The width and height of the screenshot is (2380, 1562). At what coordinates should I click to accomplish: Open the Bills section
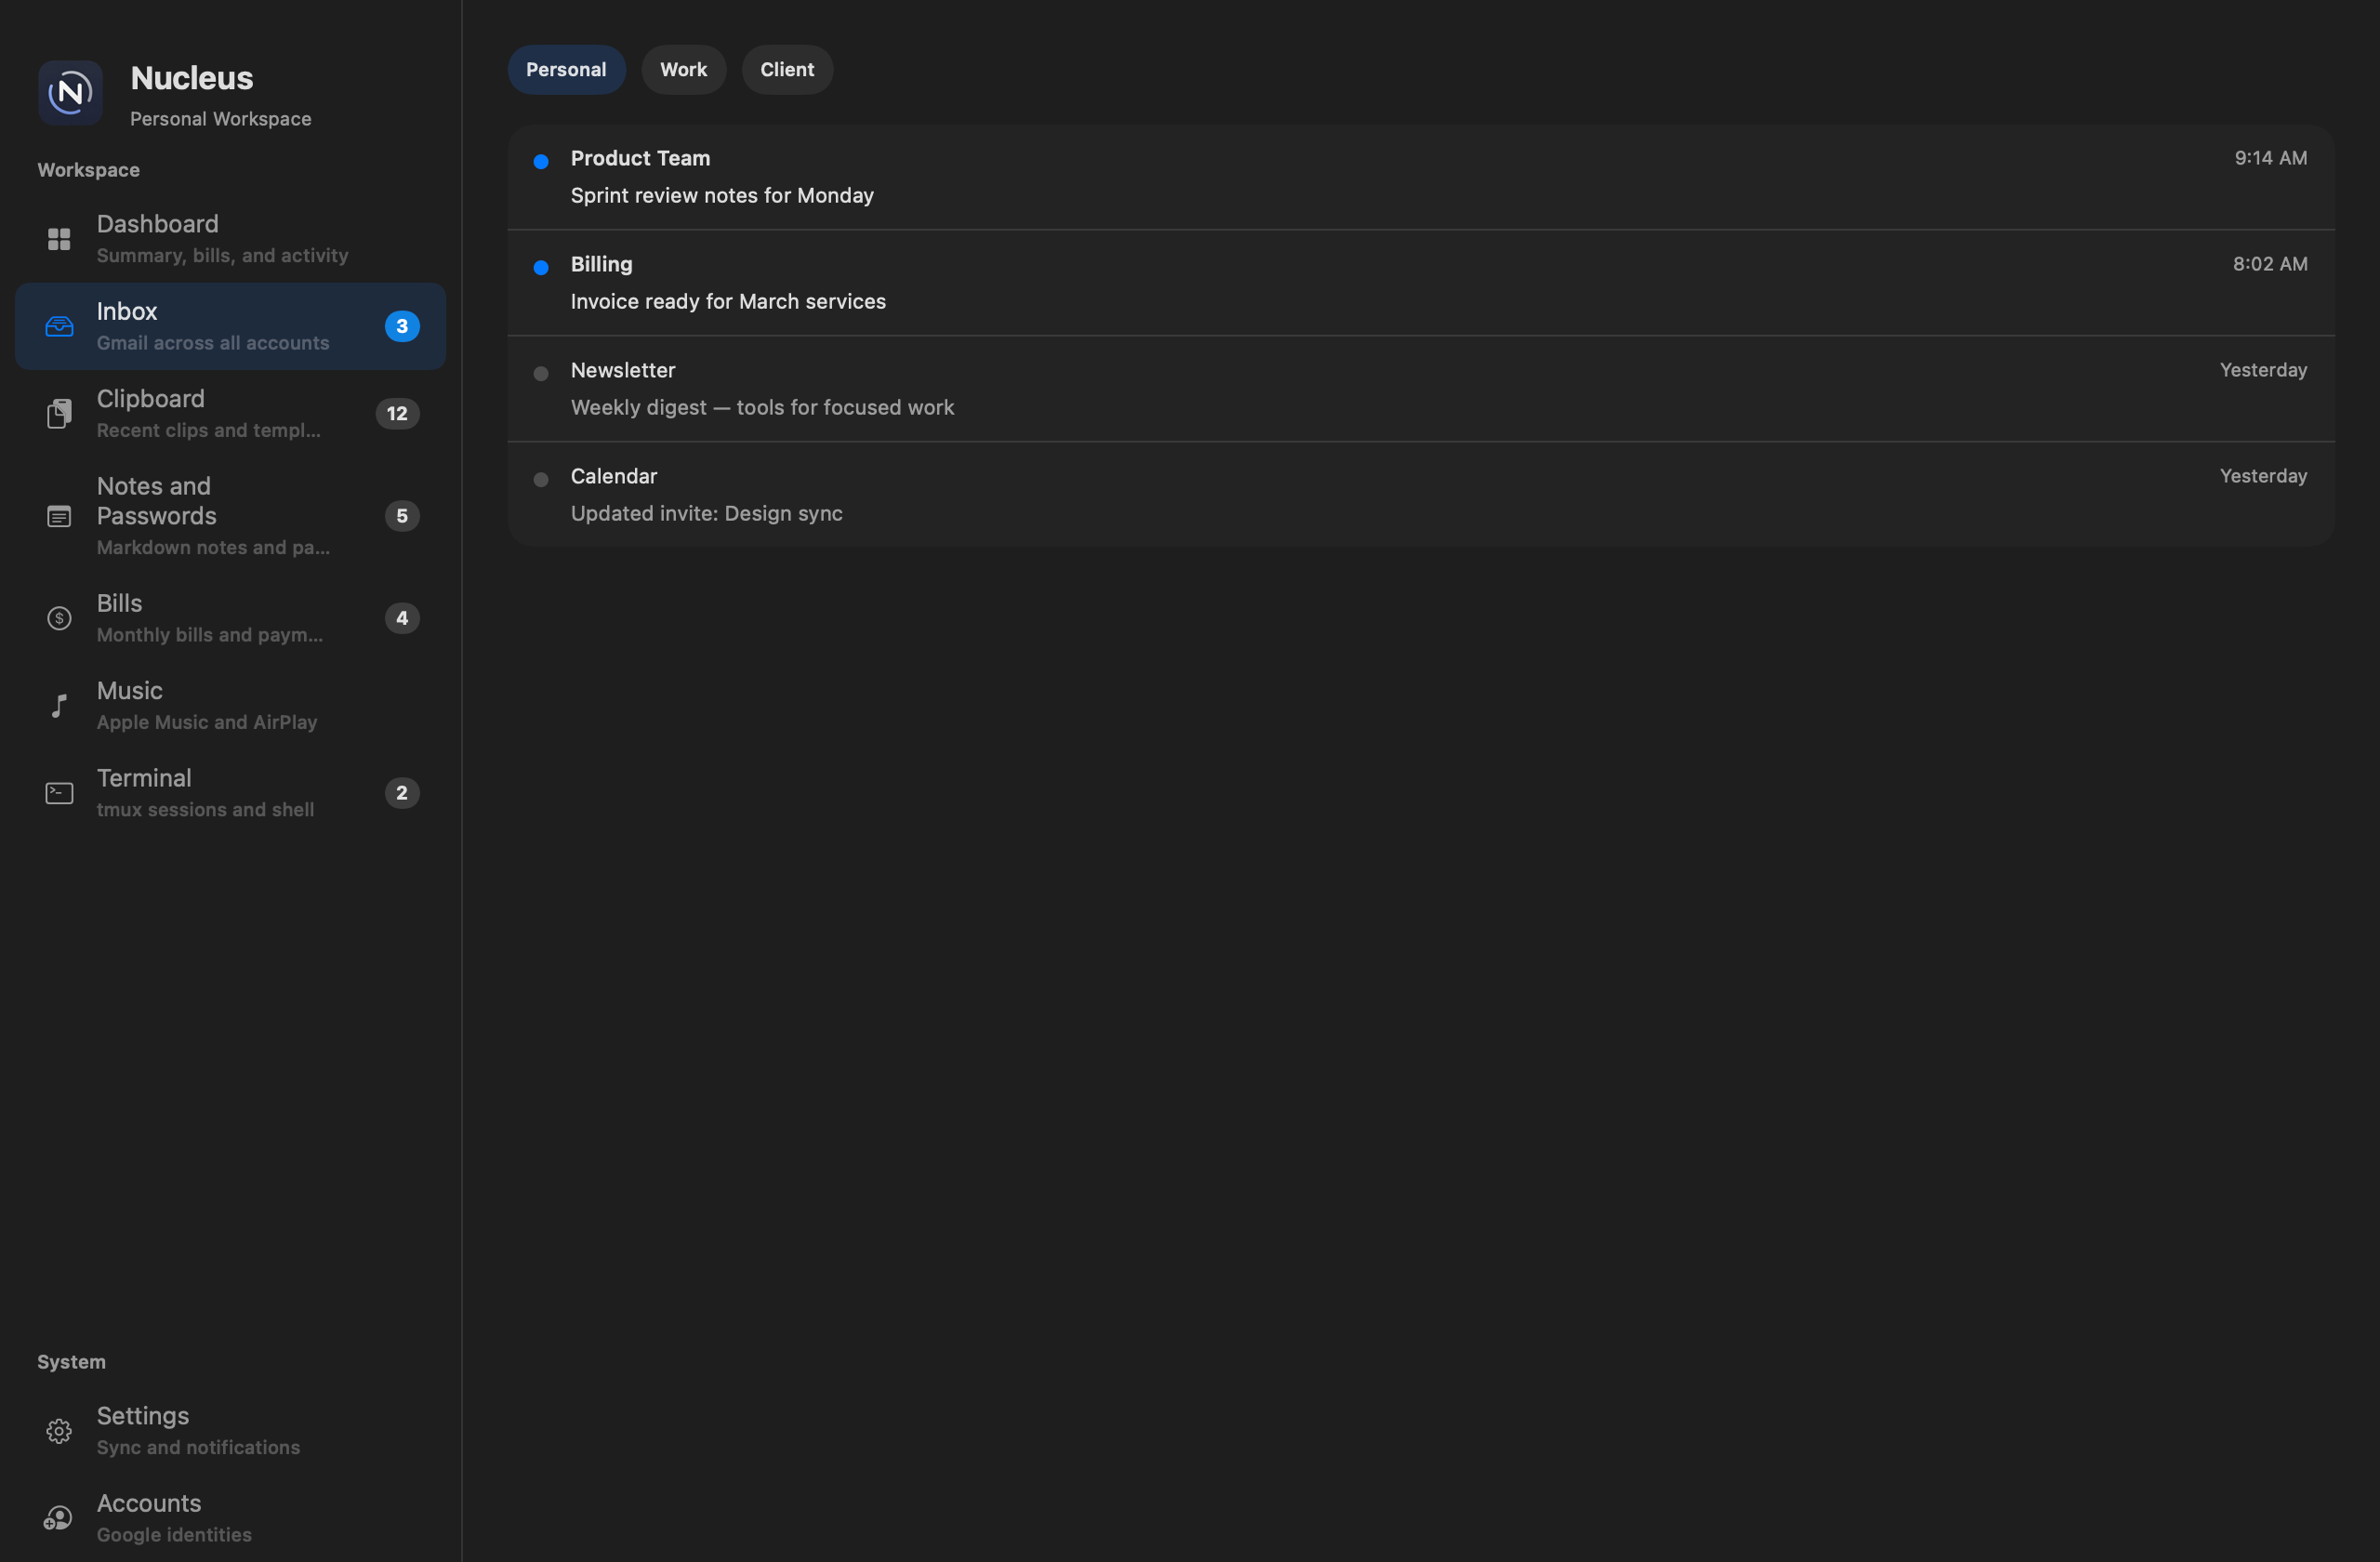pyautogui.click(x=230, y=618)
